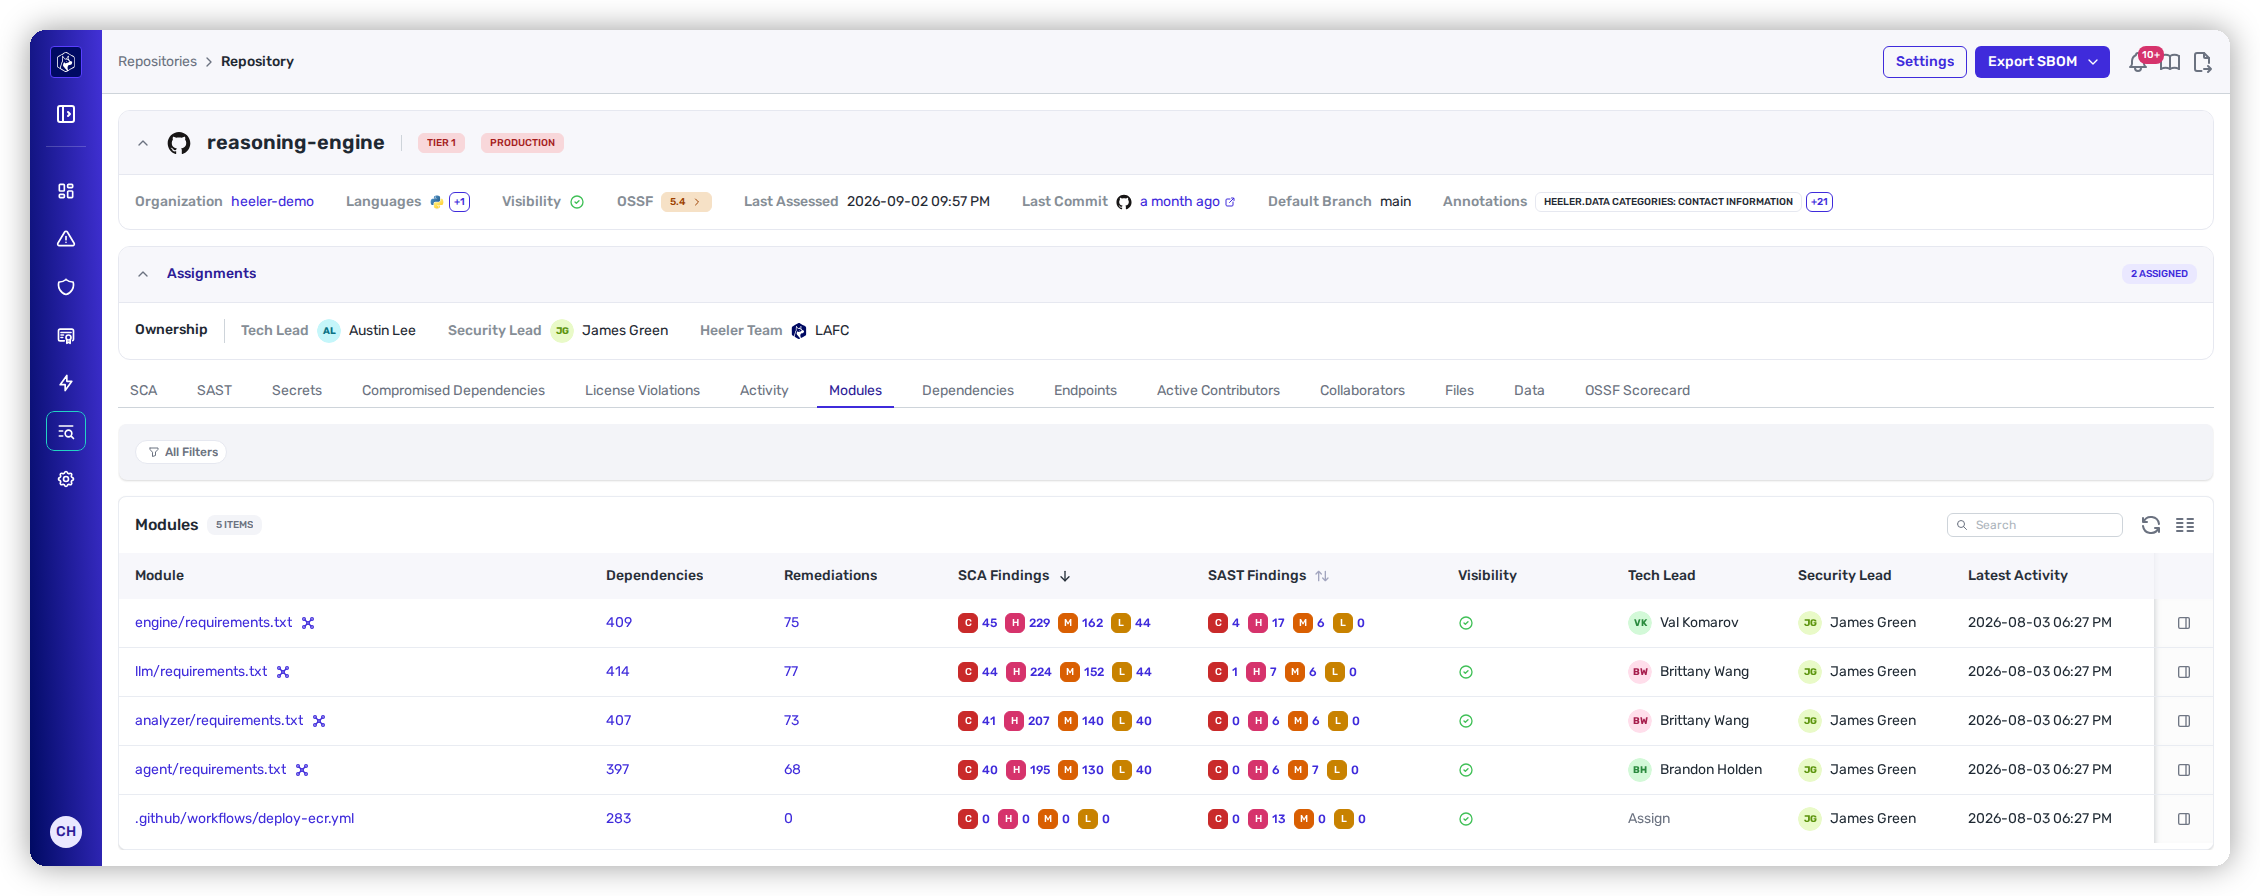Click Assign for the deploy-ecr.yml tech lead

(x=1649, y=819)
